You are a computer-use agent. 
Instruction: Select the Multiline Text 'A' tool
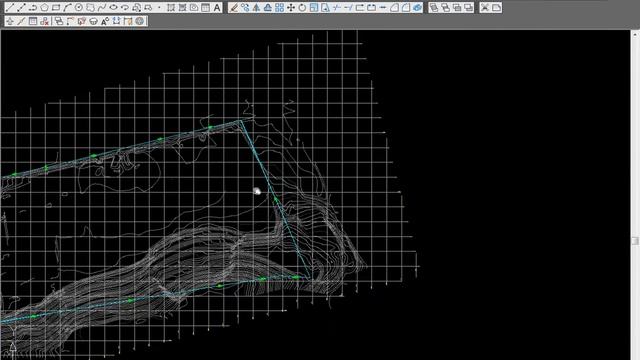coord(217,8)
